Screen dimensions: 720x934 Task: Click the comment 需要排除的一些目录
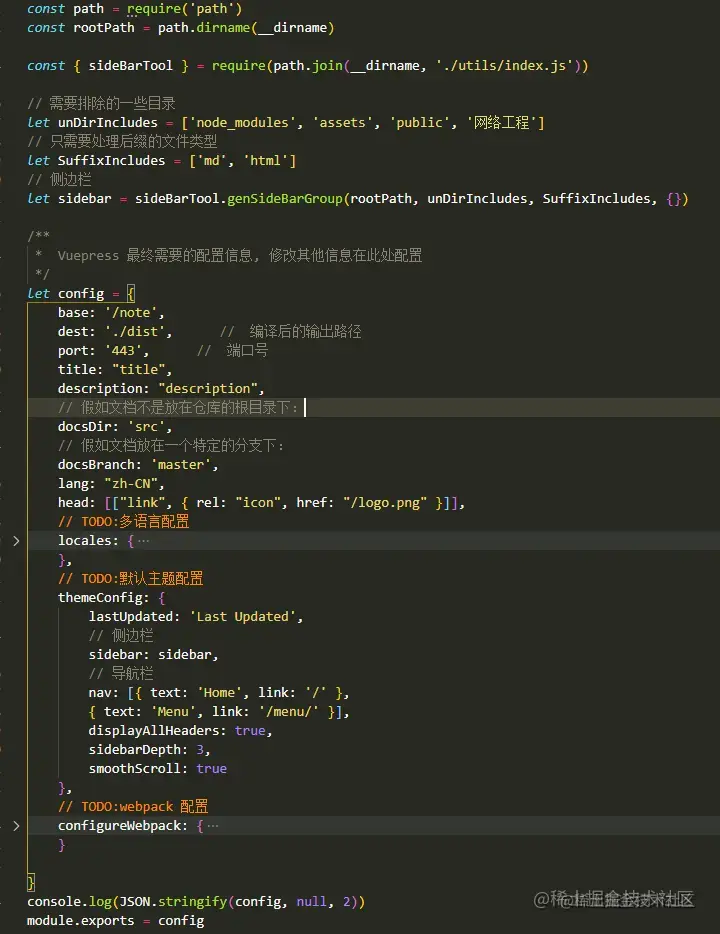[101, 104]
